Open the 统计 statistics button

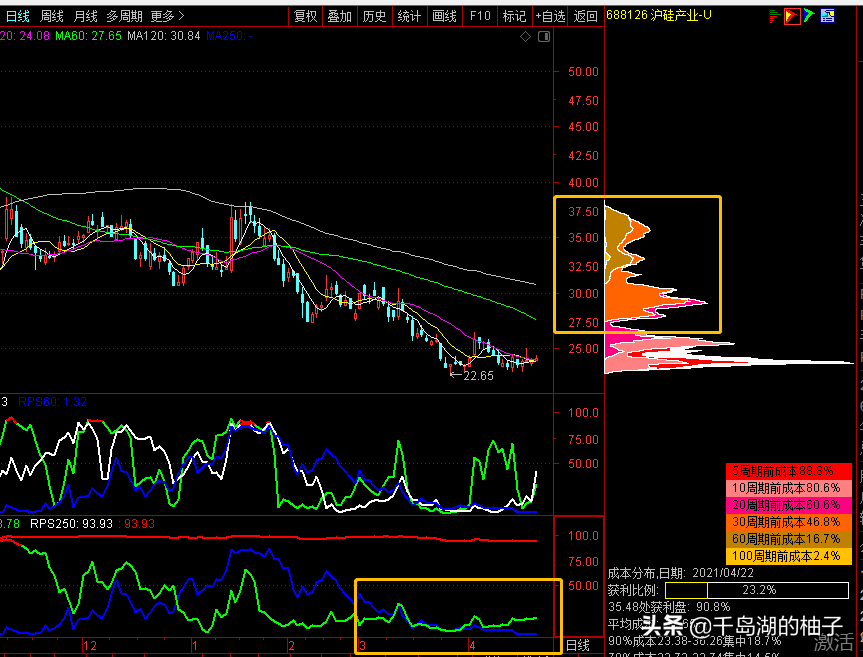pyautogui.click(x=409, y=17)
